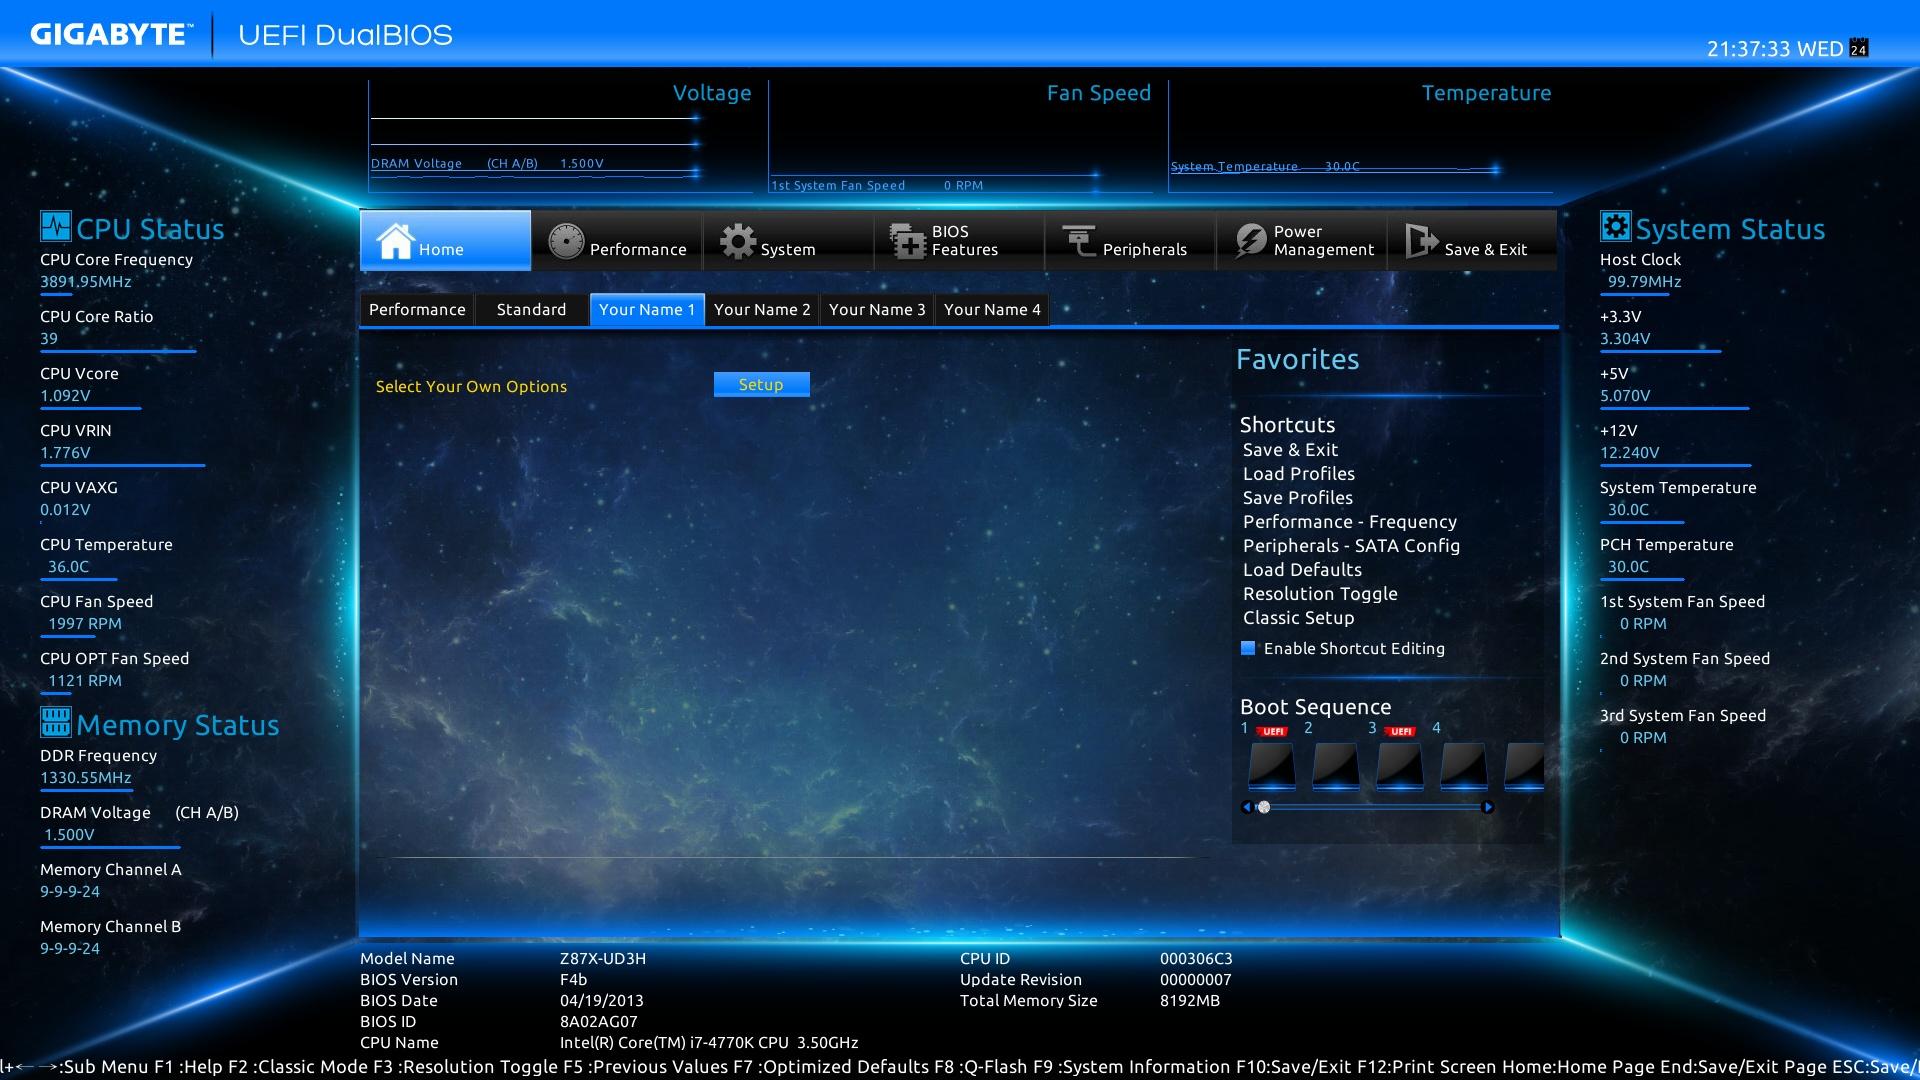Open the Load Profiles shortcut

pyautogui.click(x=1298, y=474)
